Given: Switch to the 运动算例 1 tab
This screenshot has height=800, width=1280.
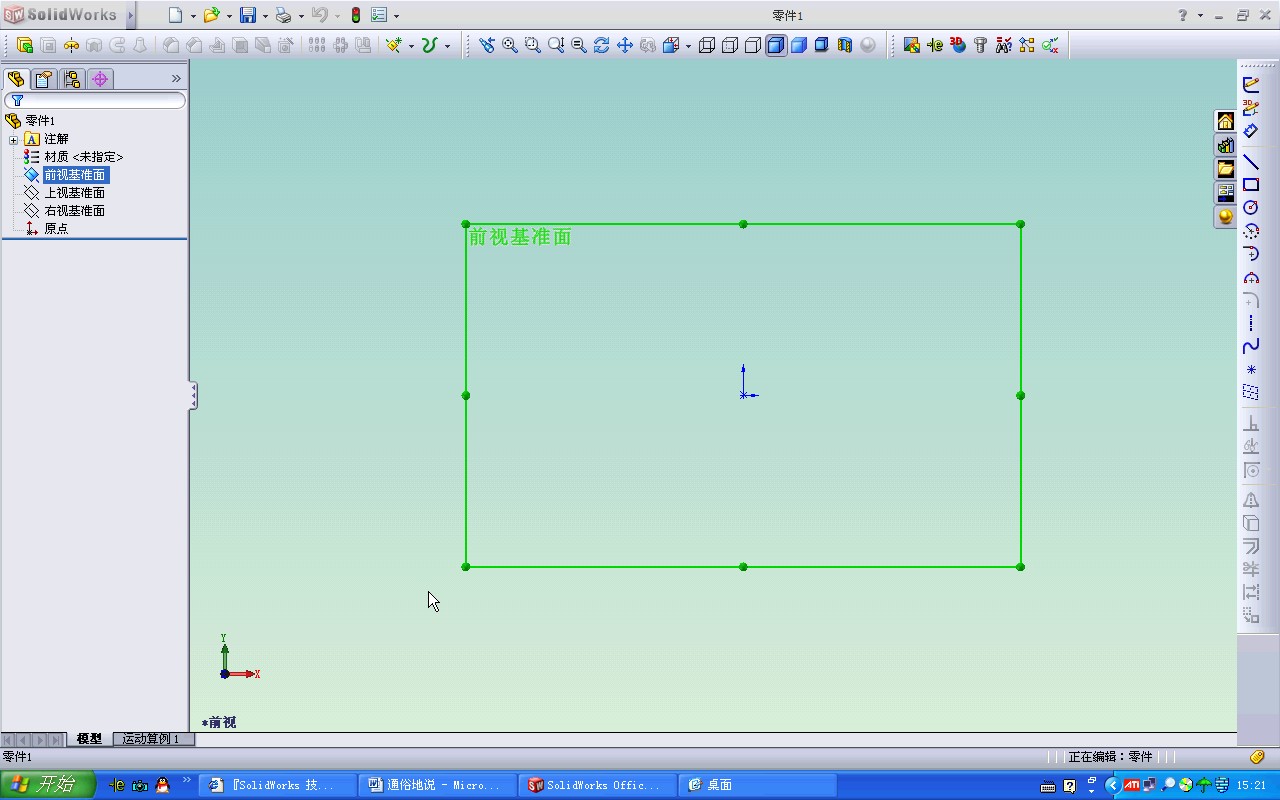Looking at the screenshot, I should point(152,739).
